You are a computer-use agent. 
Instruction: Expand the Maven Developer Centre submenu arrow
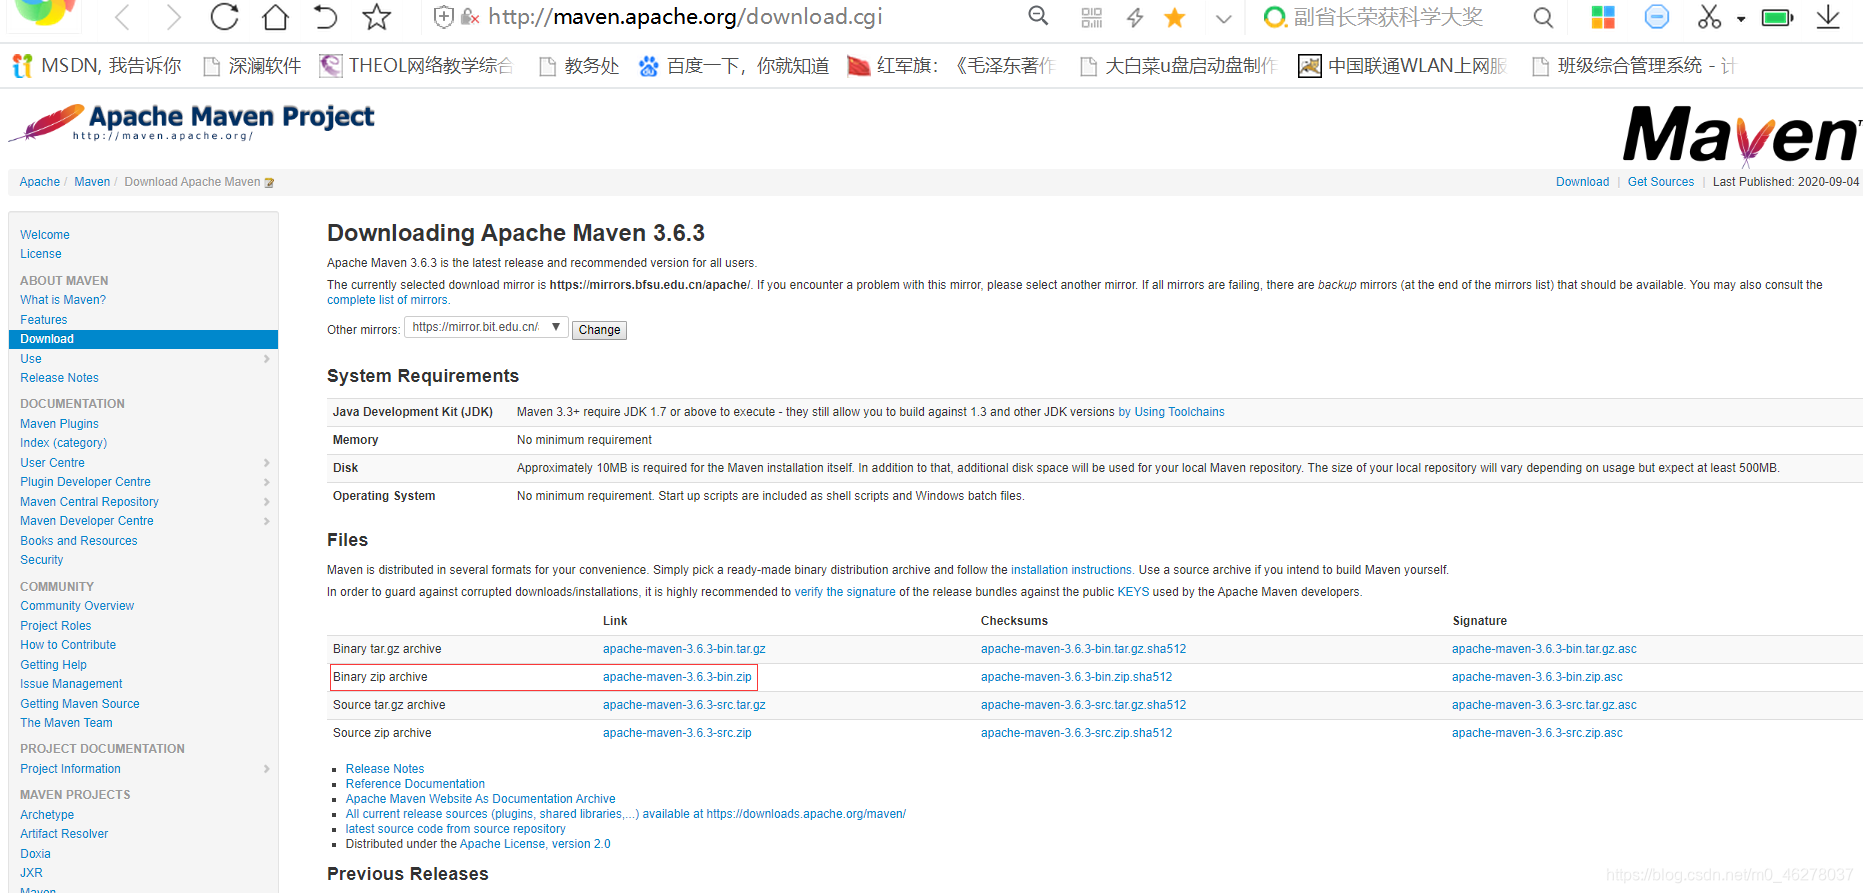267,521
